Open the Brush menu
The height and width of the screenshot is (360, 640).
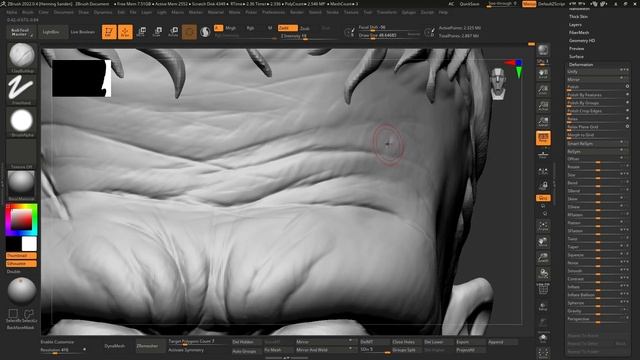(x=28, y=12)
